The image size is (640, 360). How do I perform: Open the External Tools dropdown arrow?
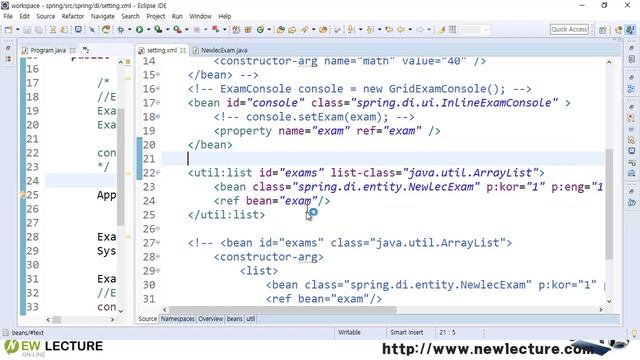pos(186,29)
